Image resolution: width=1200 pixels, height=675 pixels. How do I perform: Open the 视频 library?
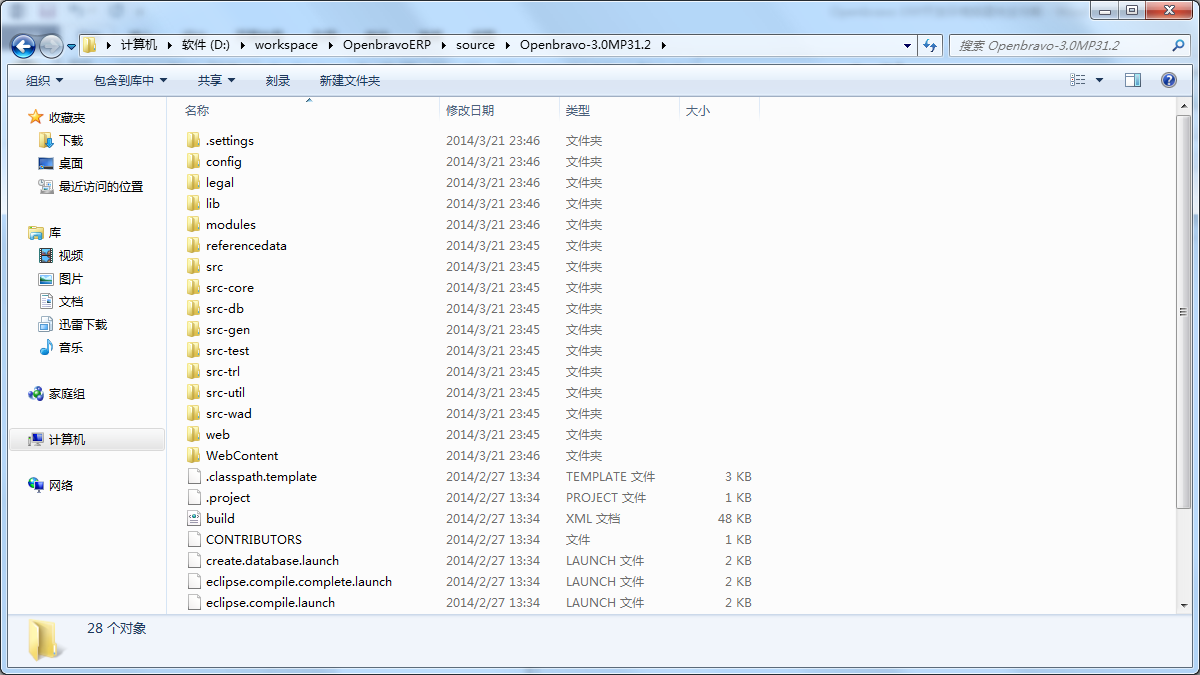tap(71, 255)
